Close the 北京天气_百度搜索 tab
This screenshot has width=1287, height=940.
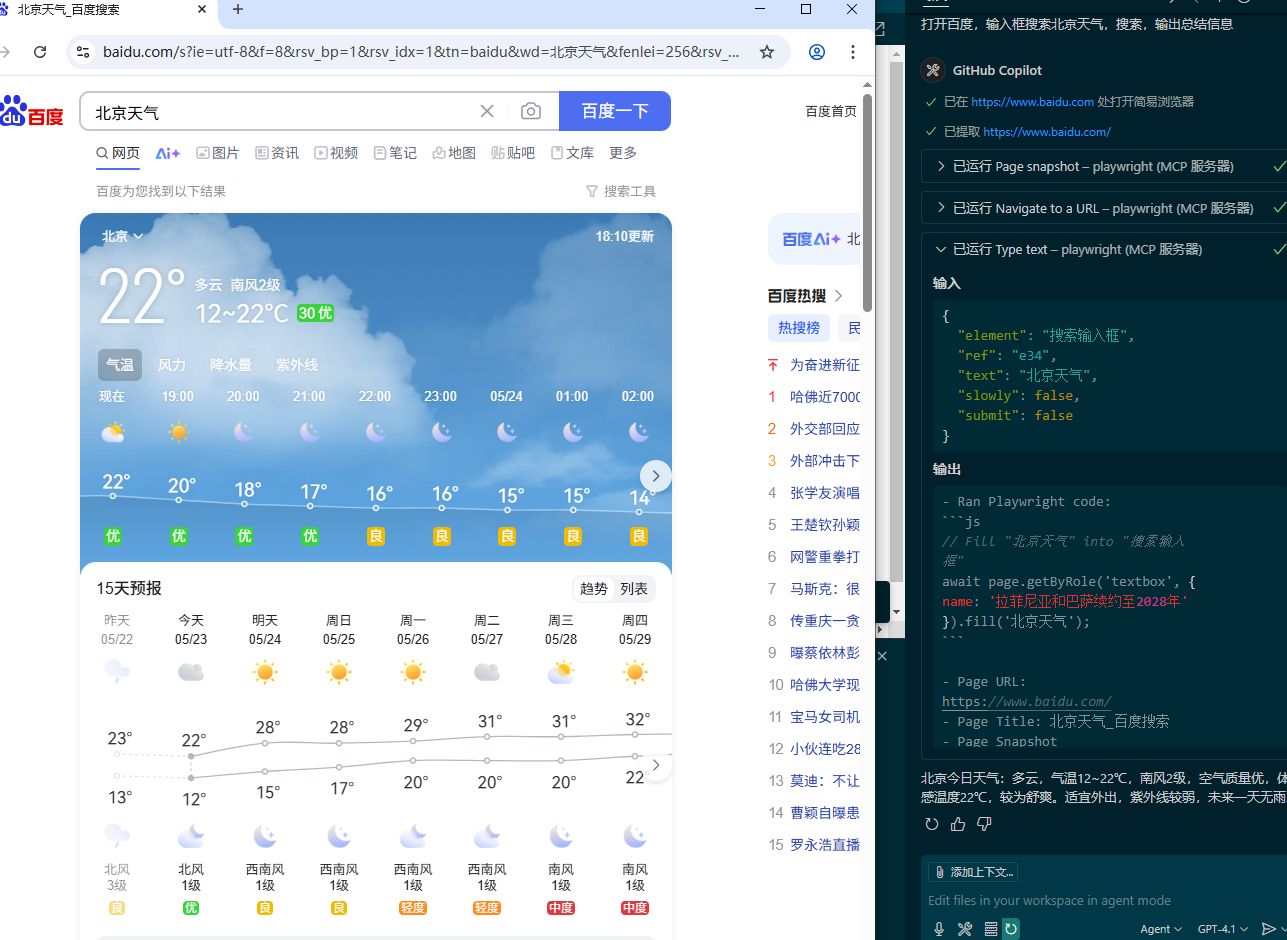tap(202, 9)
